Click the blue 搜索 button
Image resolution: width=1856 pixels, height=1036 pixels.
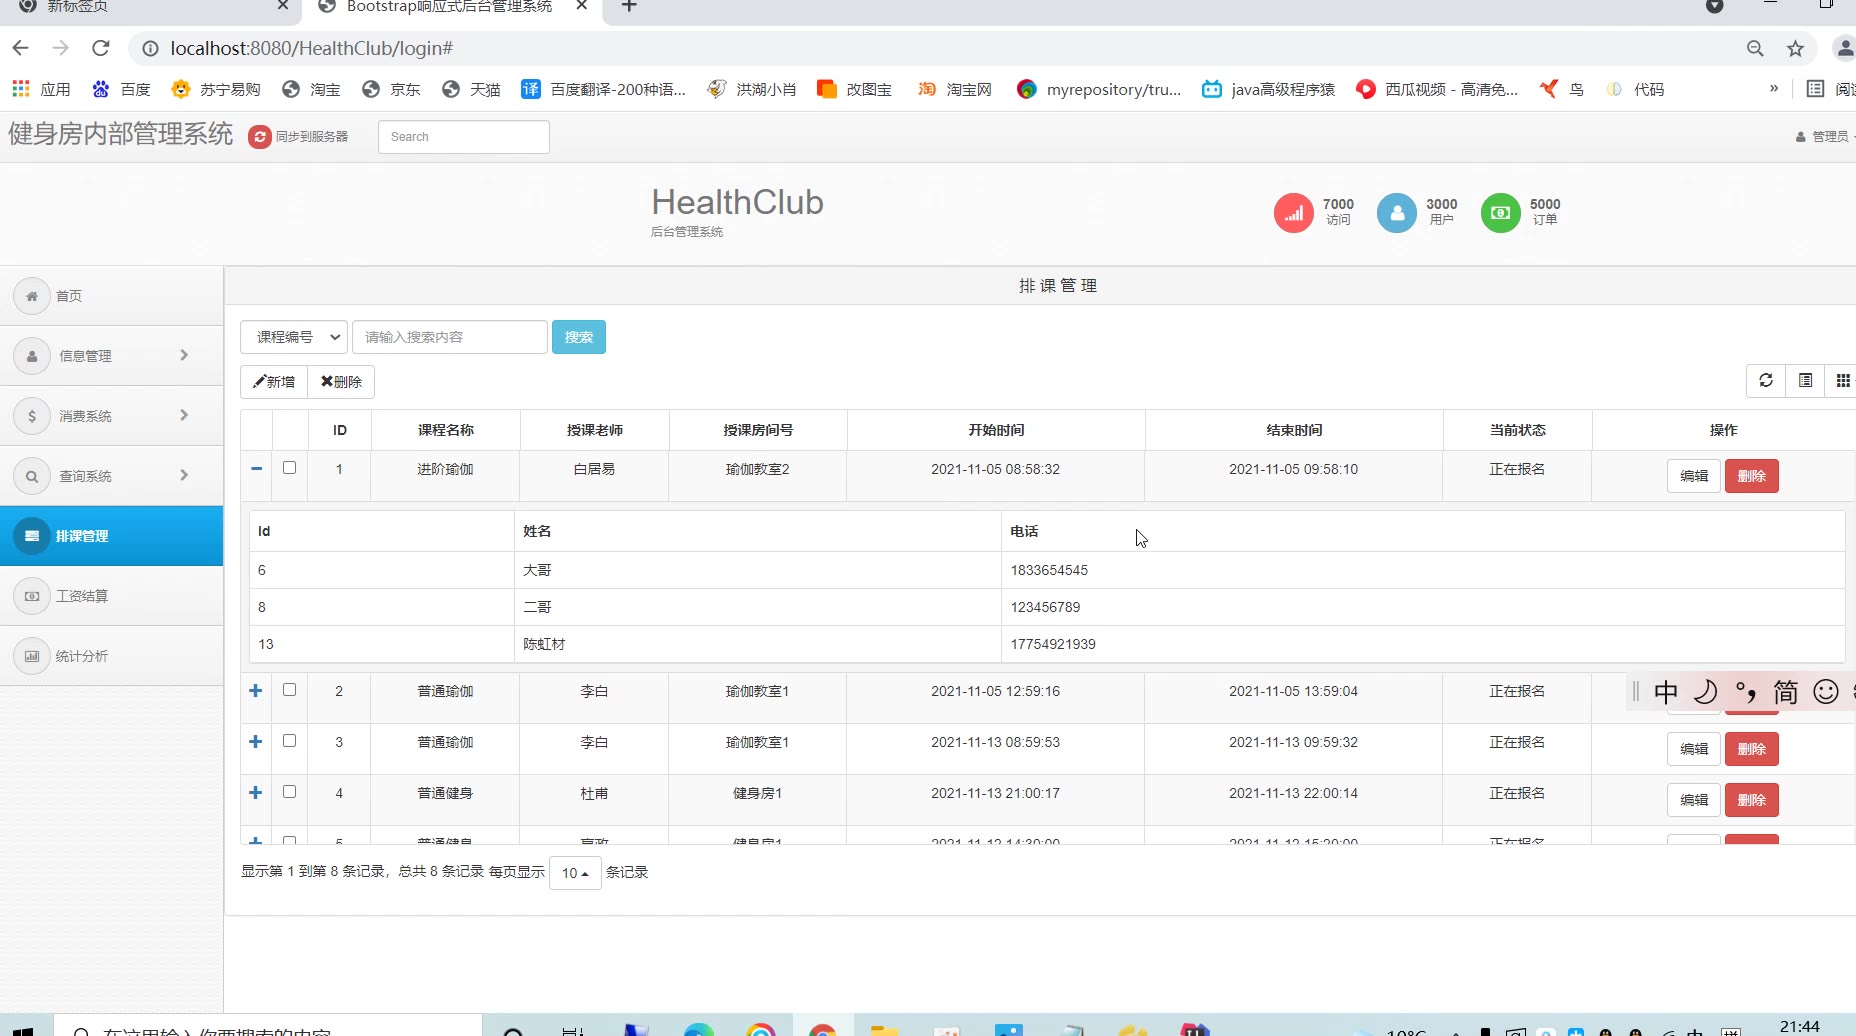coord(579,337)
